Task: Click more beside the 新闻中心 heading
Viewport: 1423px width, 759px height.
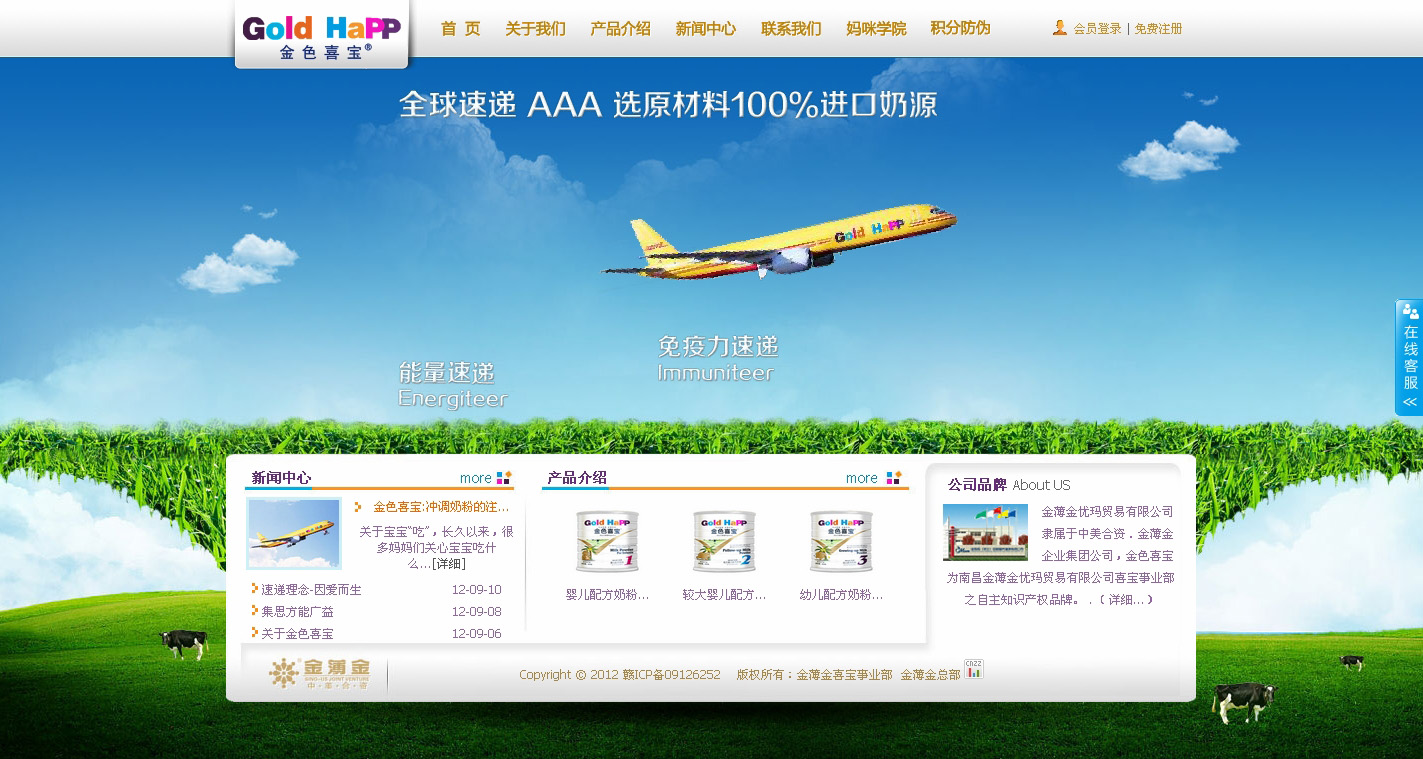Action: point(476,478)
